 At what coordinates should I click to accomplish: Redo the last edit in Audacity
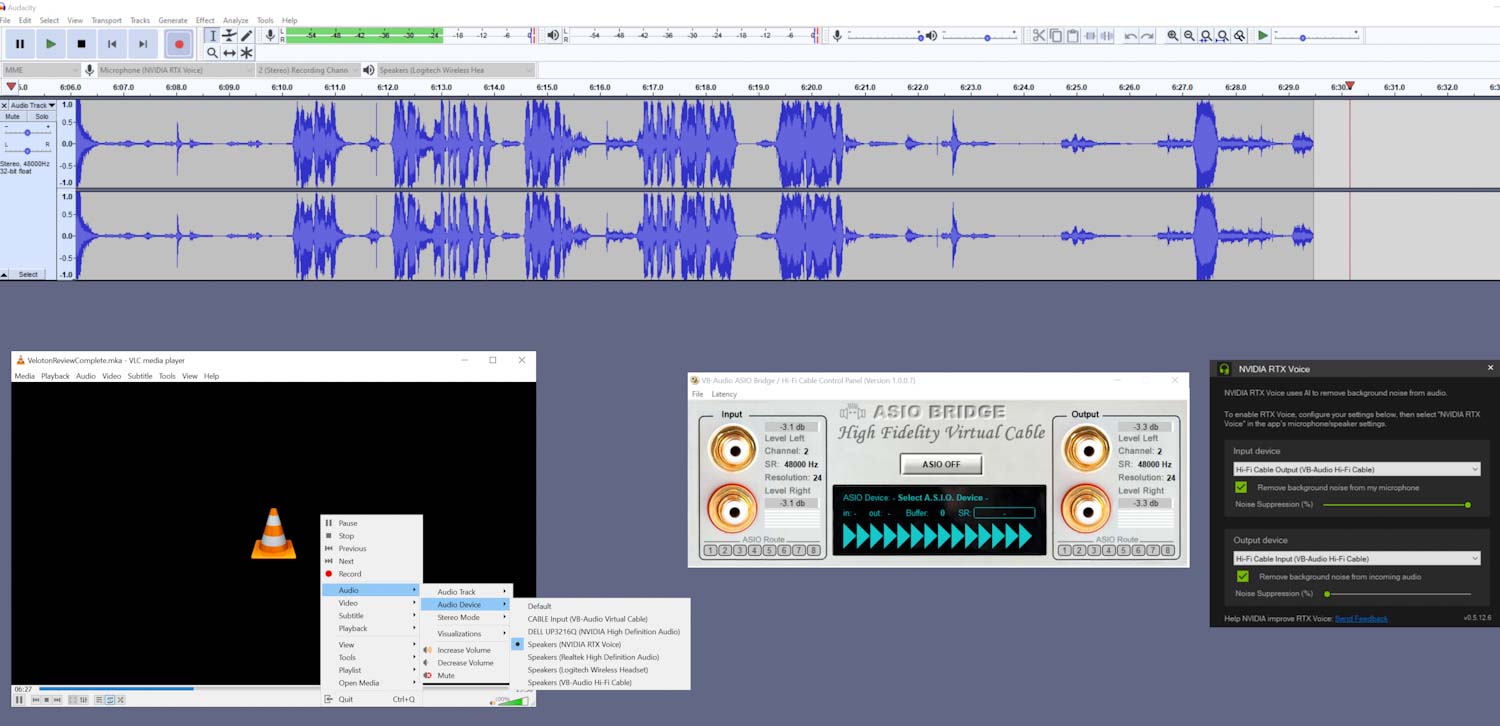point(1147,36)
